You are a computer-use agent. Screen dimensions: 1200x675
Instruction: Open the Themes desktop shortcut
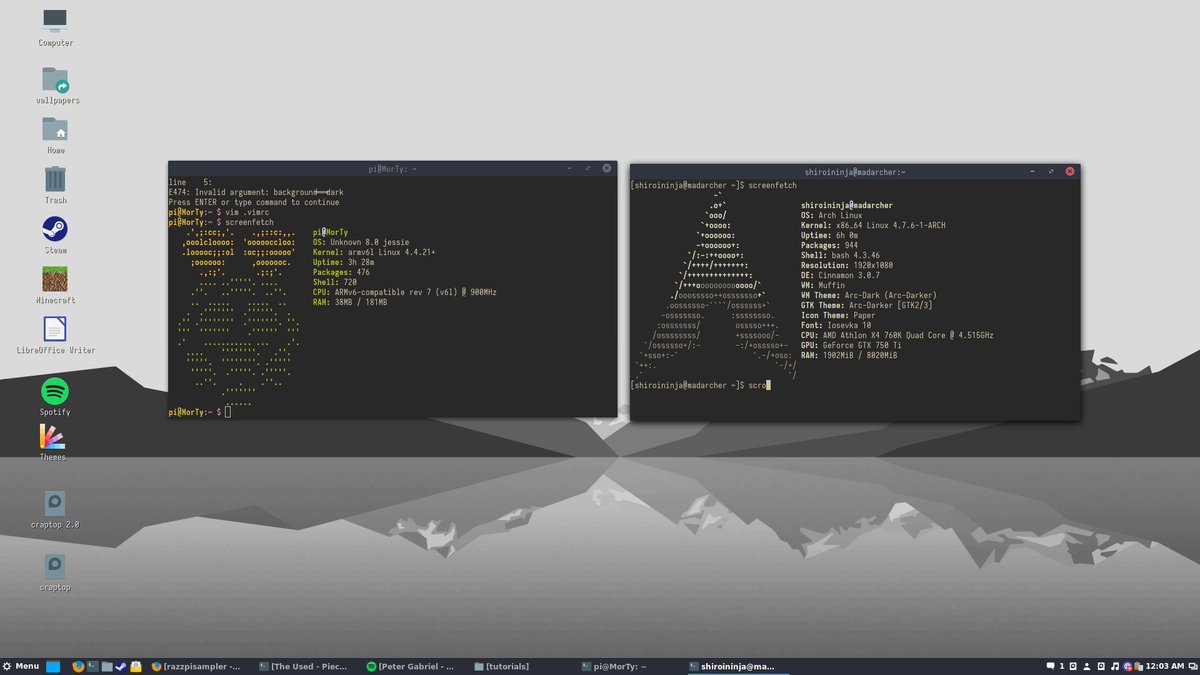[x=54, y=437]
